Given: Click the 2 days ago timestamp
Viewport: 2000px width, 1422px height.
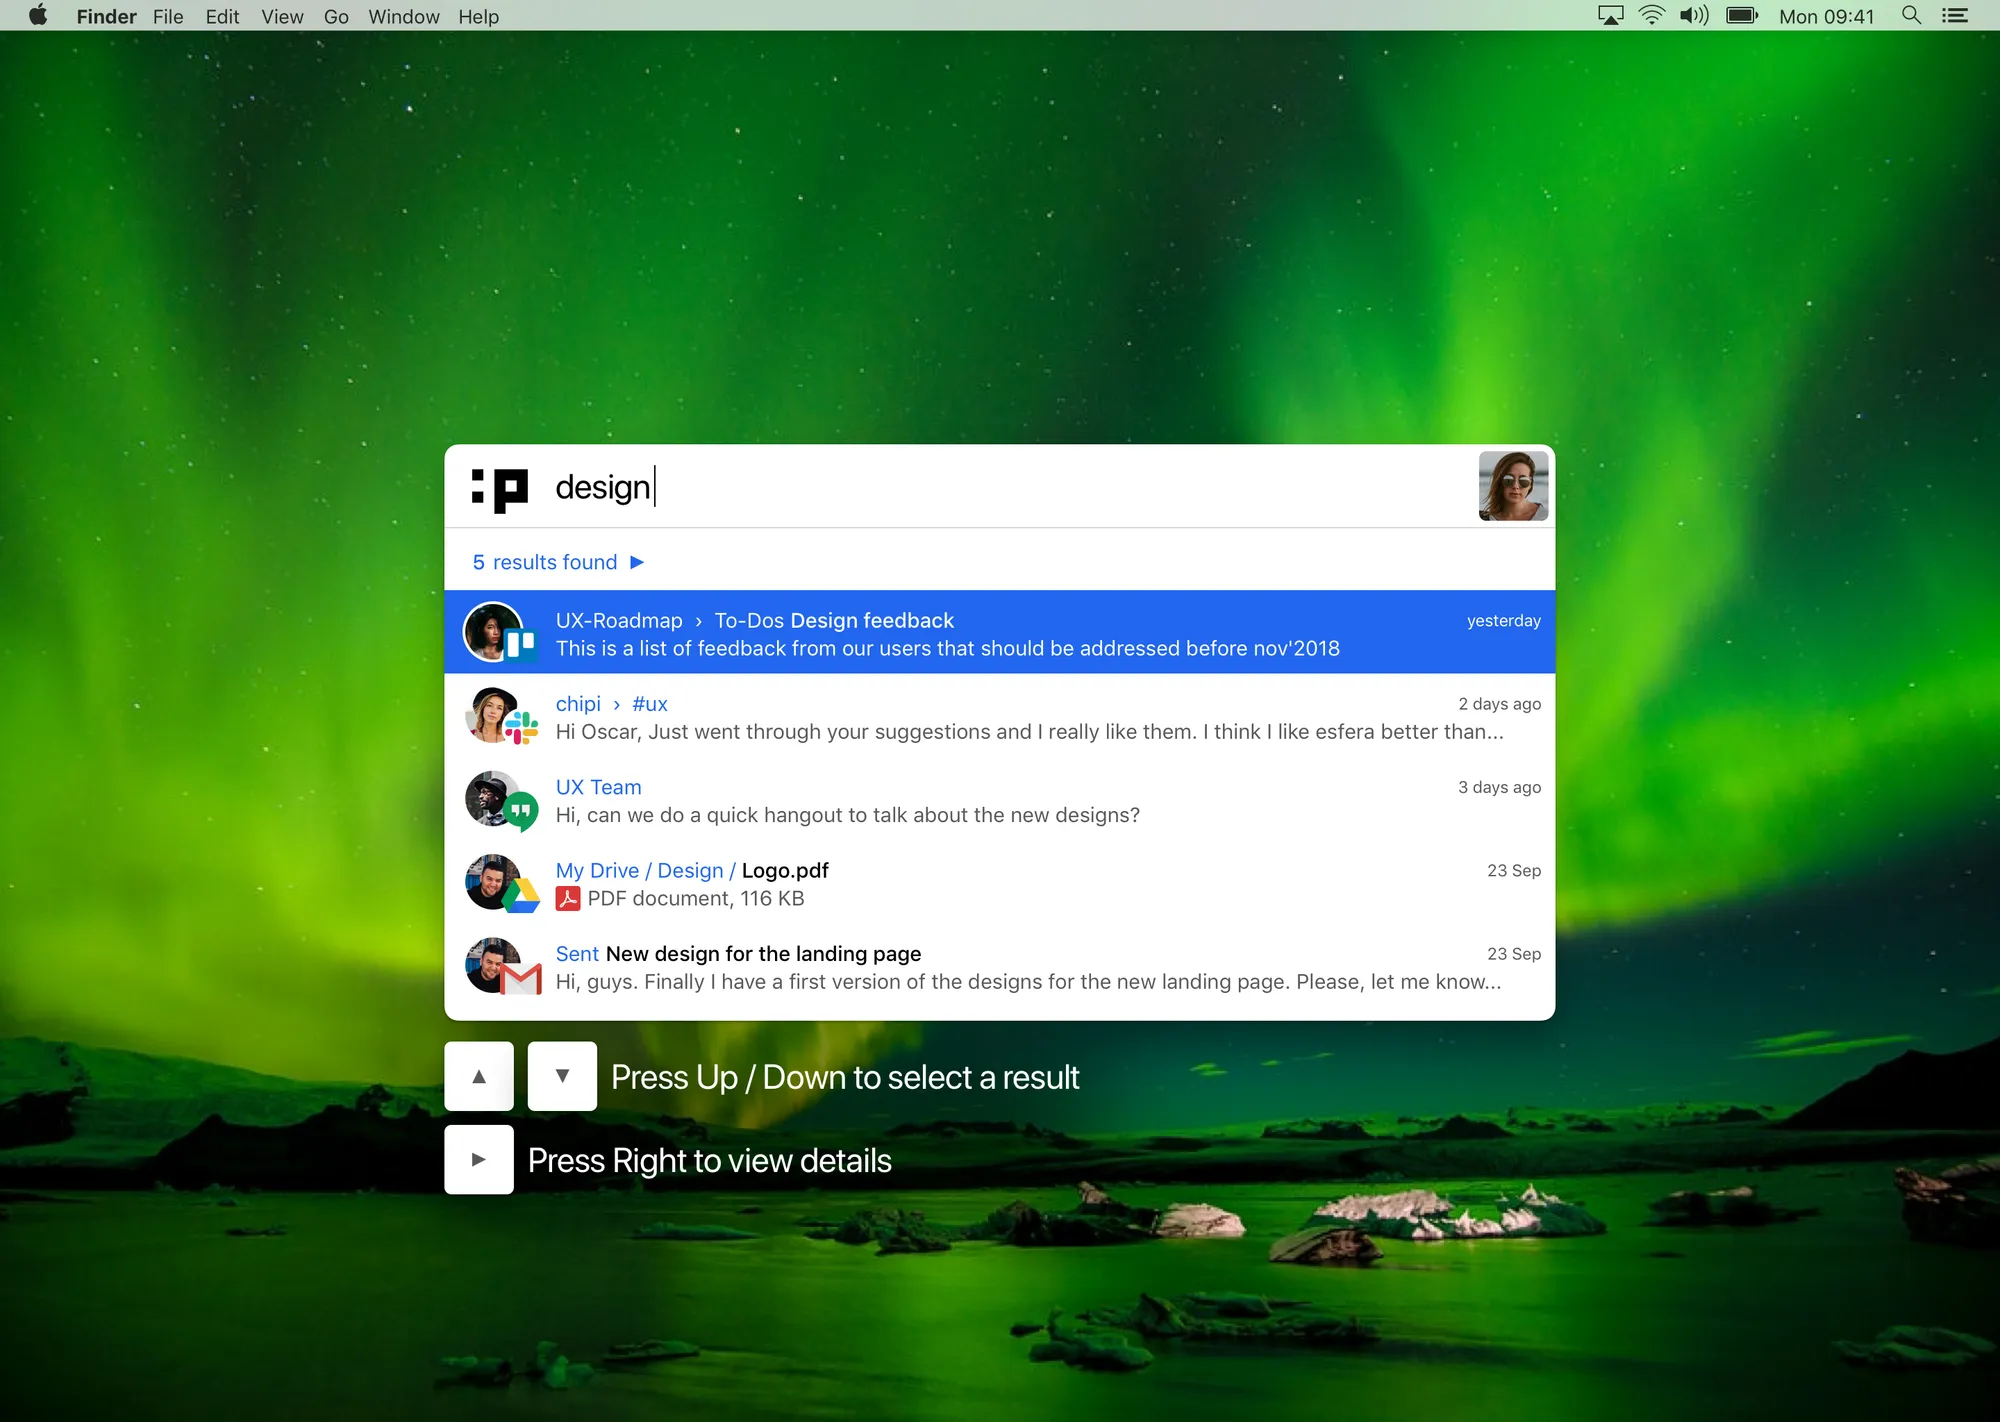Looking at the screenshot, I should pos(1499,704).
